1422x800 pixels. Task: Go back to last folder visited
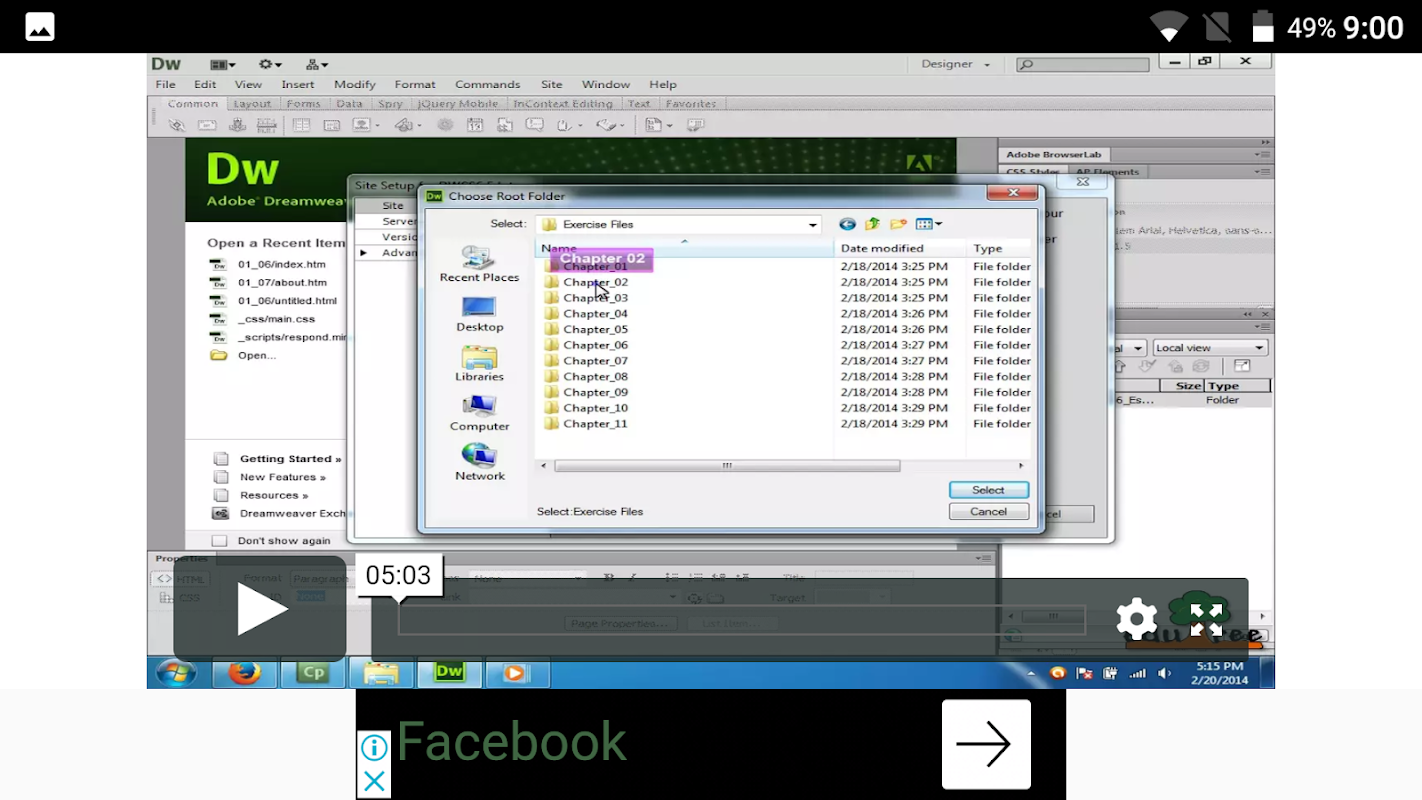click(847, 224)
